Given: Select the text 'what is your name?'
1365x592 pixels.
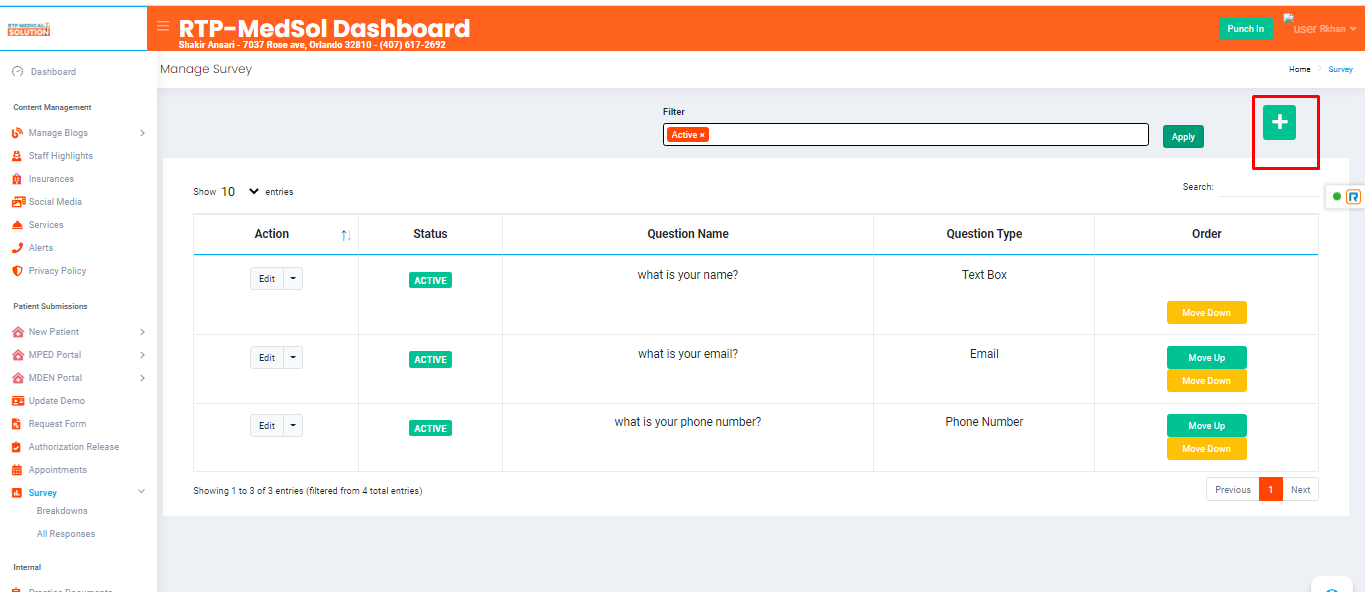Looking at the screenshot, I should coord(688,275).
